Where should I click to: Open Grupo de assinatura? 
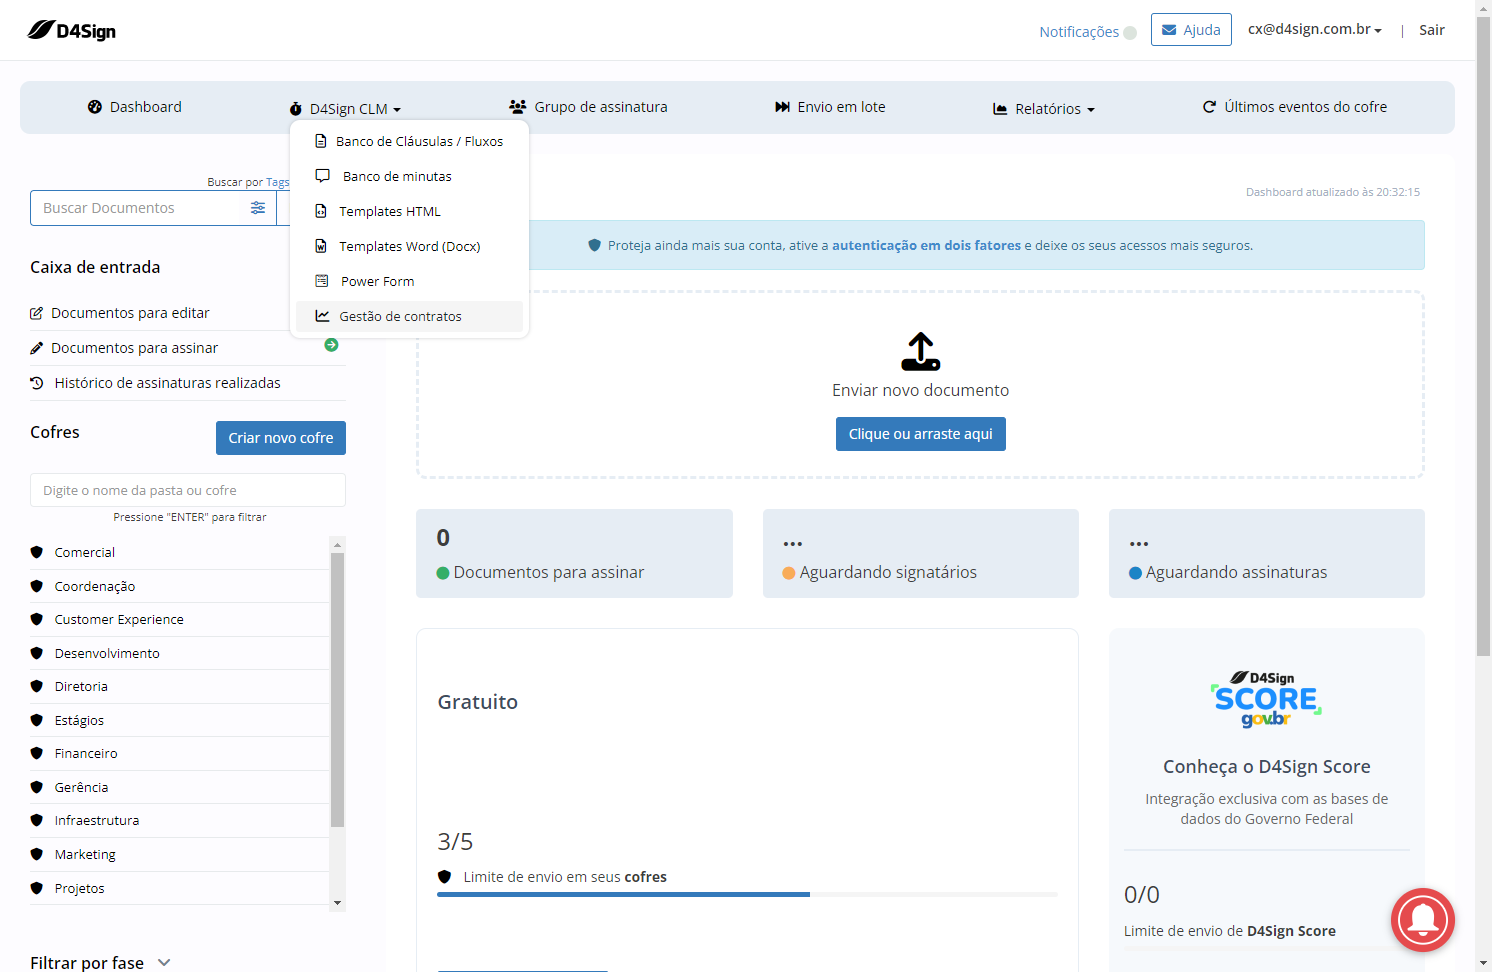pyautogui.click(x=588, y=107)
